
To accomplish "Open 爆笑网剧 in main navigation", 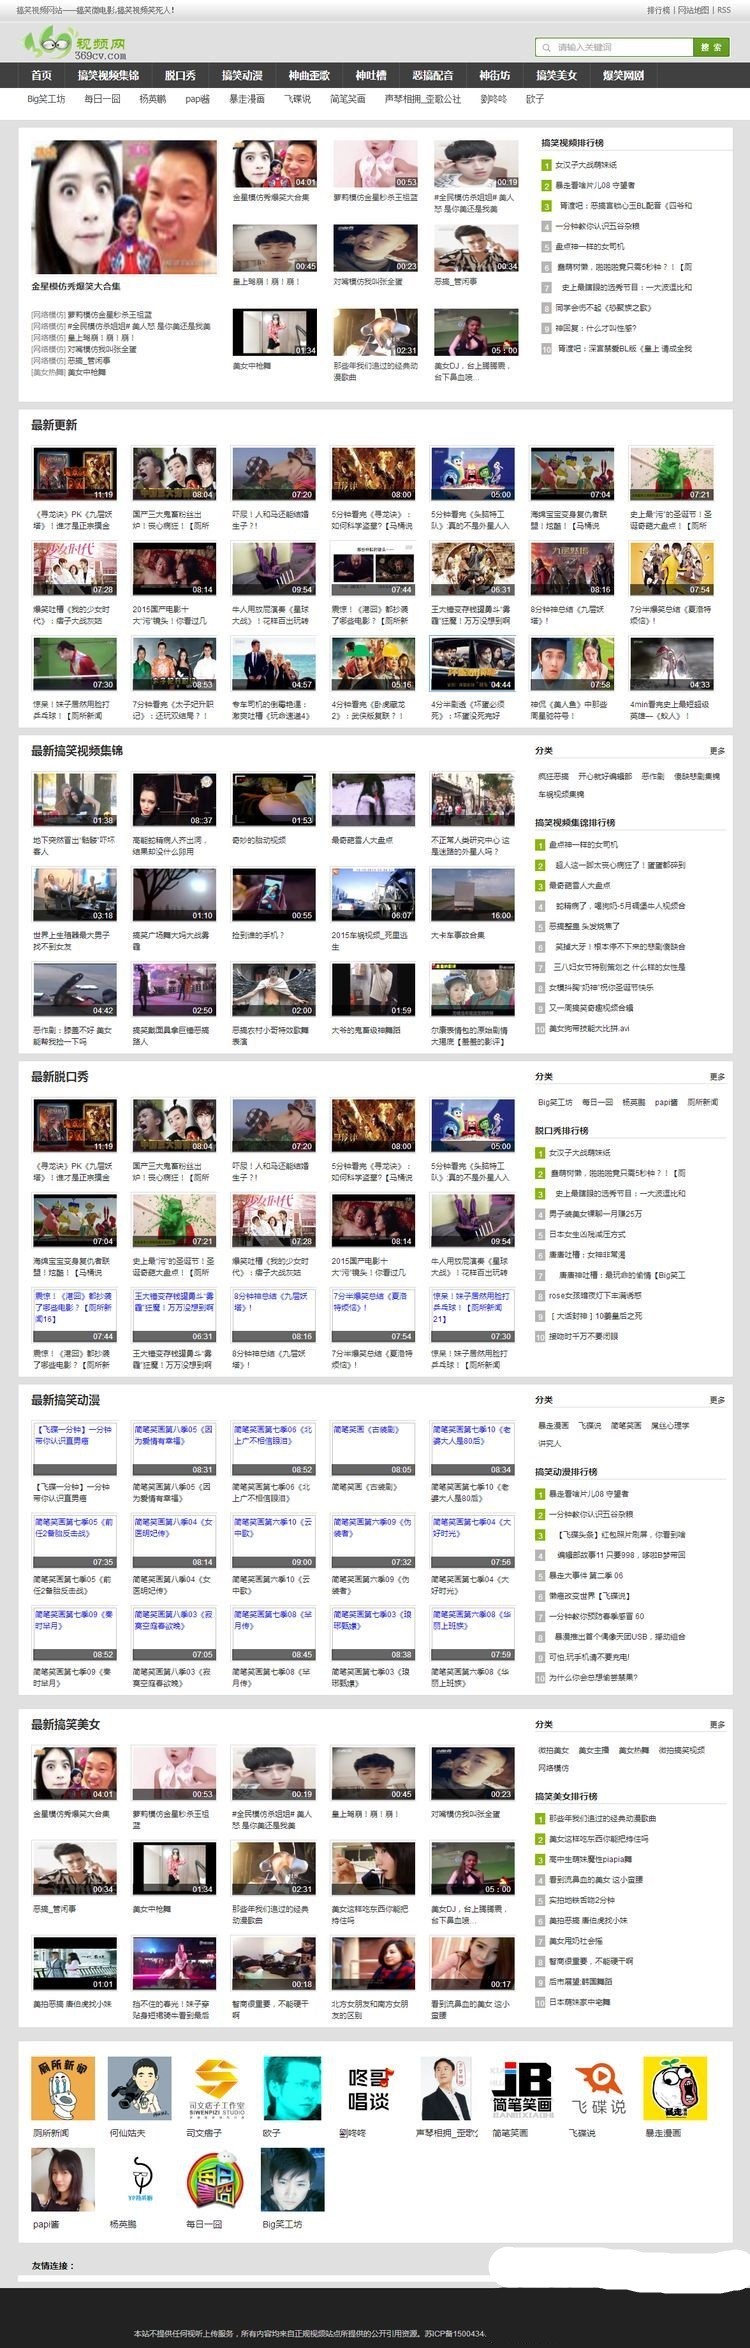I will (x=623, y=75).
